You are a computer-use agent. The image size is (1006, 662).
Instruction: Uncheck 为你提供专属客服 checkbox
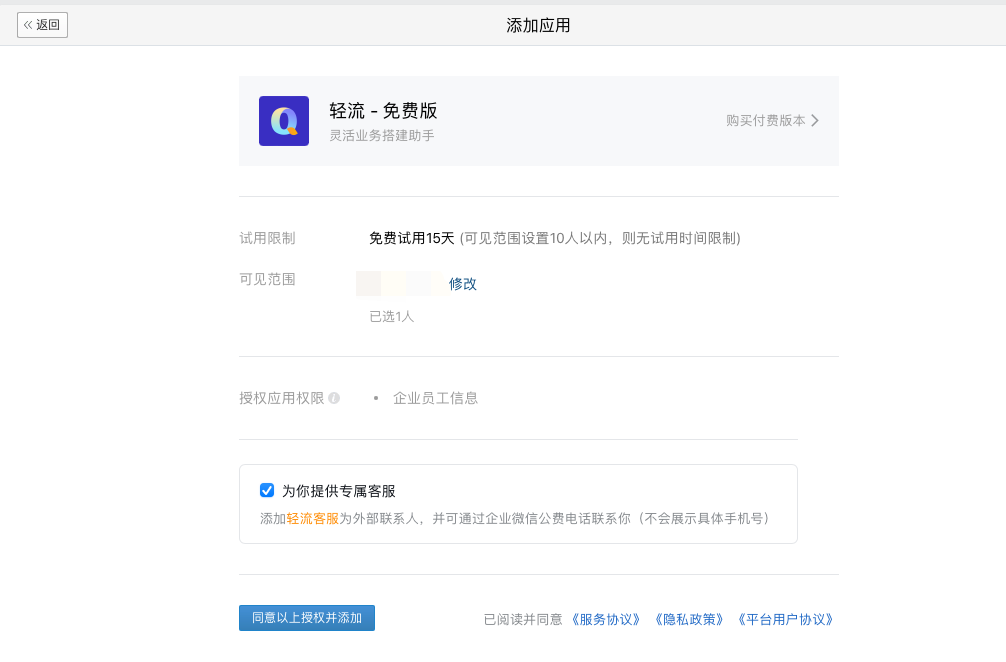[267, 491]
